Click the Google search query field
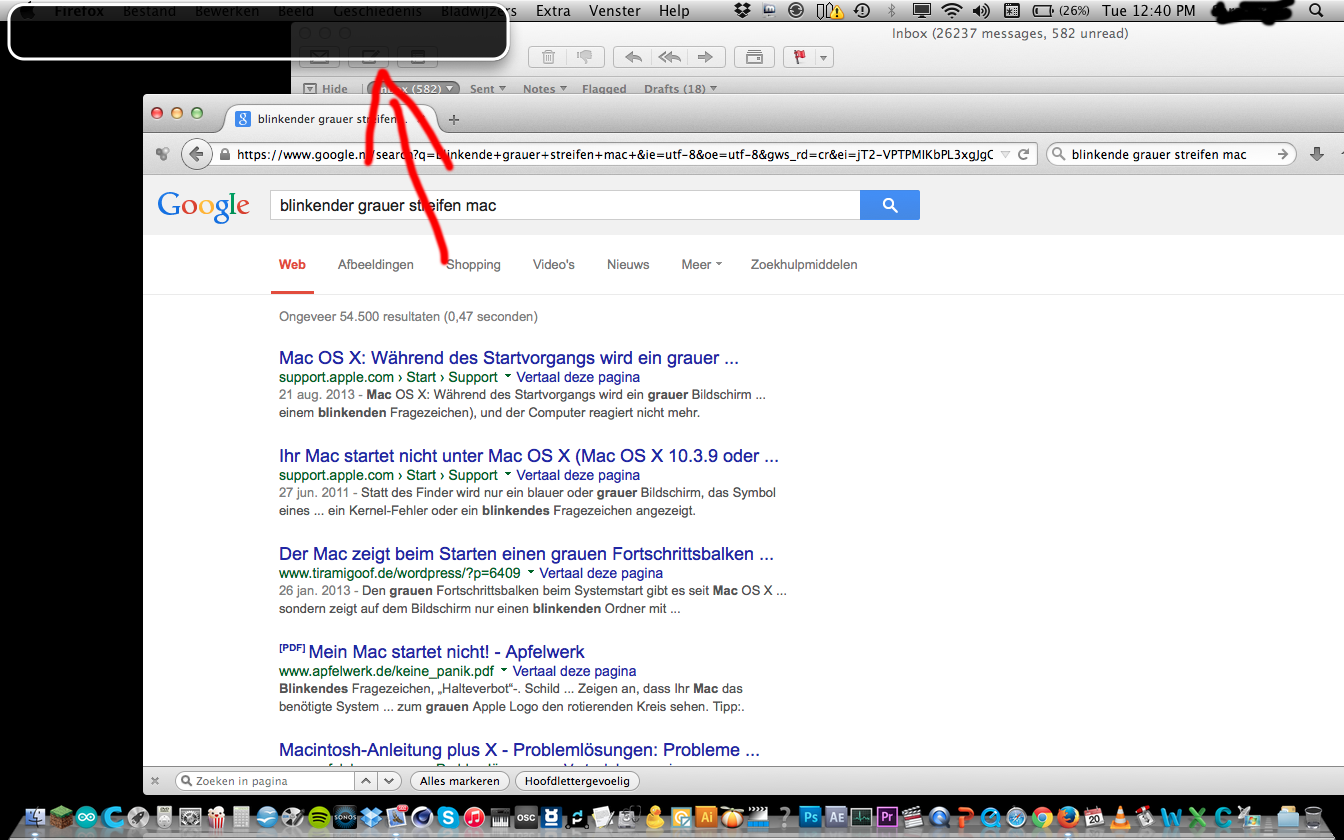The width and height of the screenshot is (1344, 840). (565, 205)
